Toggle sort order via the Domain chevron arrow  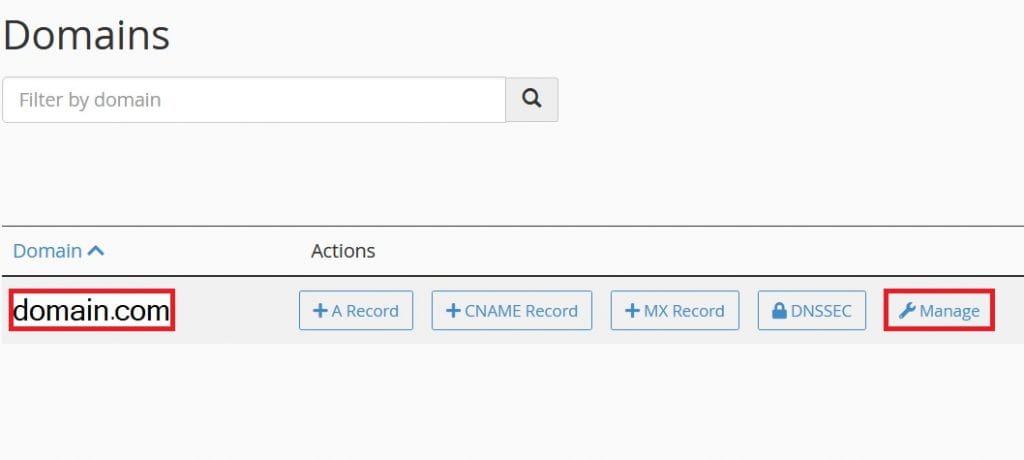pyautogui.click(x=95, y=250)
